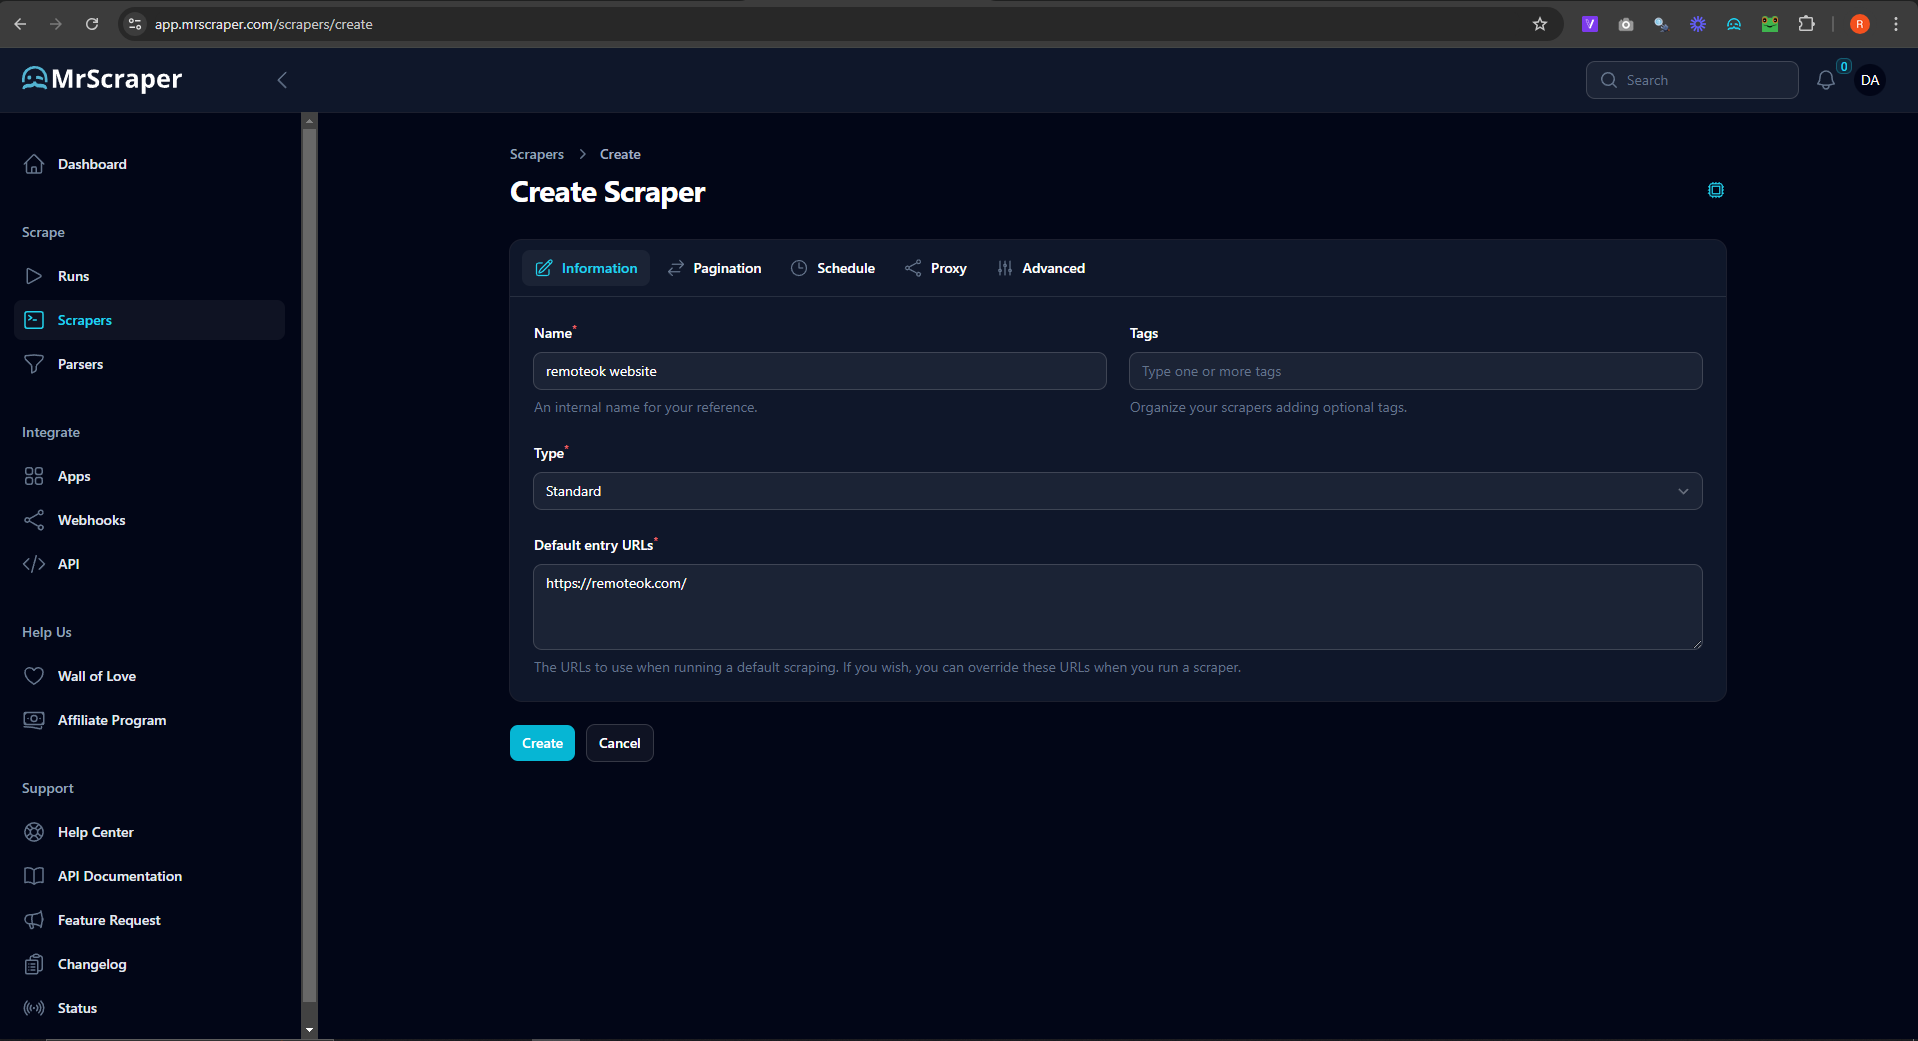The width and height of the screenshot is (1918, 1041).
Task: Open Webhooks in the sidebar
Action: pyautogui.click(x=150, y=520)
